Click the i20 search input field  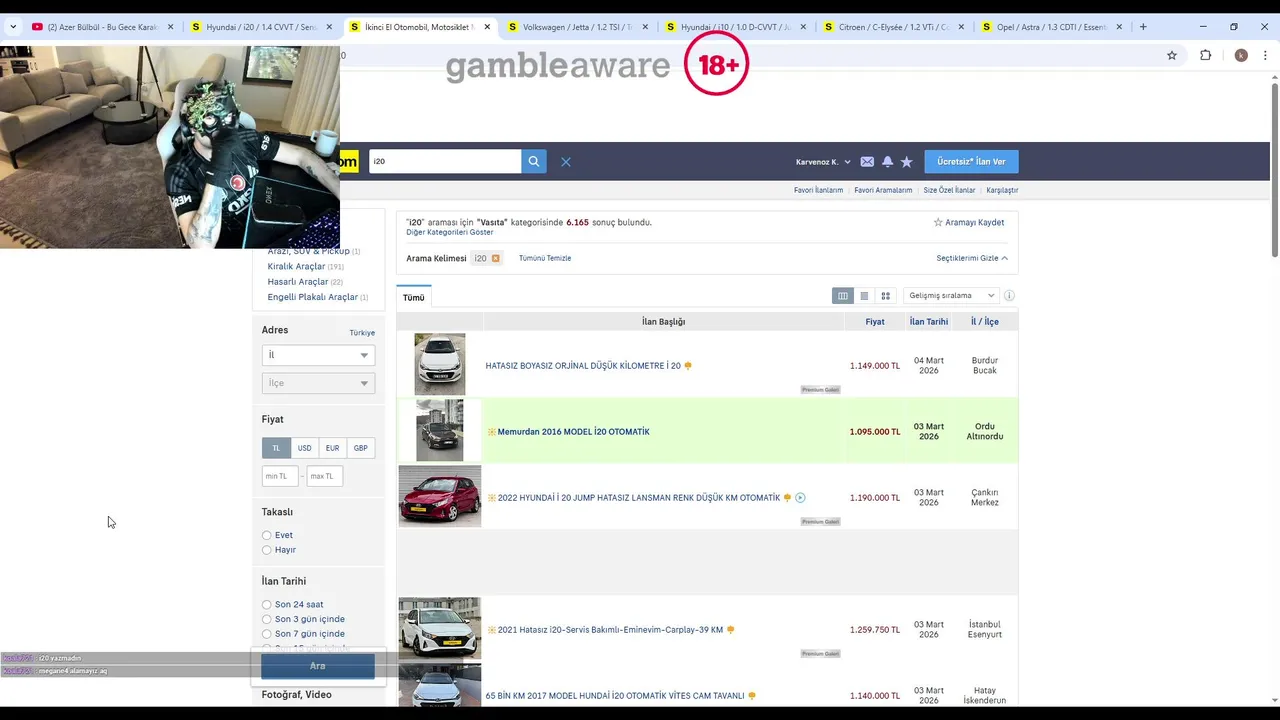click(445, 161)
